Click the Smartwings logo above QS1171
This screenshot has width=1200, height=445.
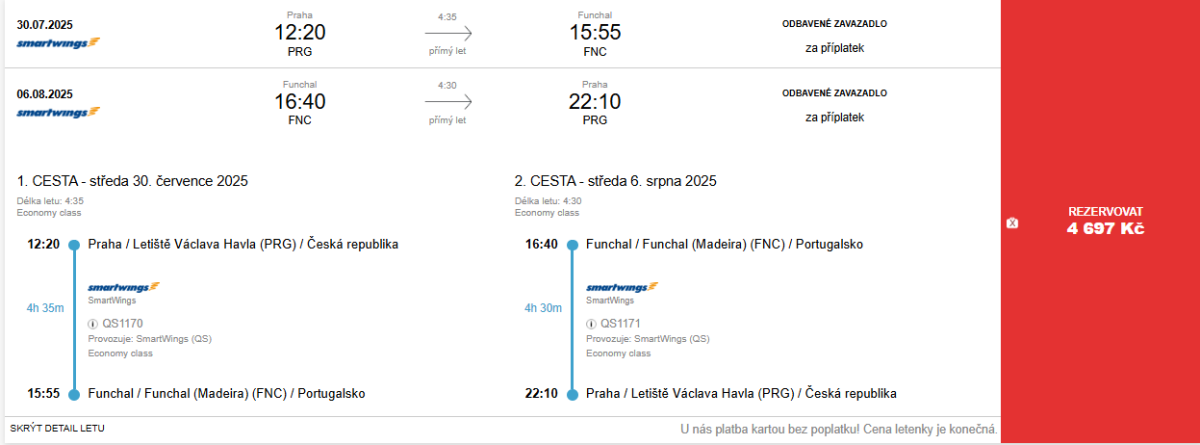pyautogui.click(x=622, y=287)
